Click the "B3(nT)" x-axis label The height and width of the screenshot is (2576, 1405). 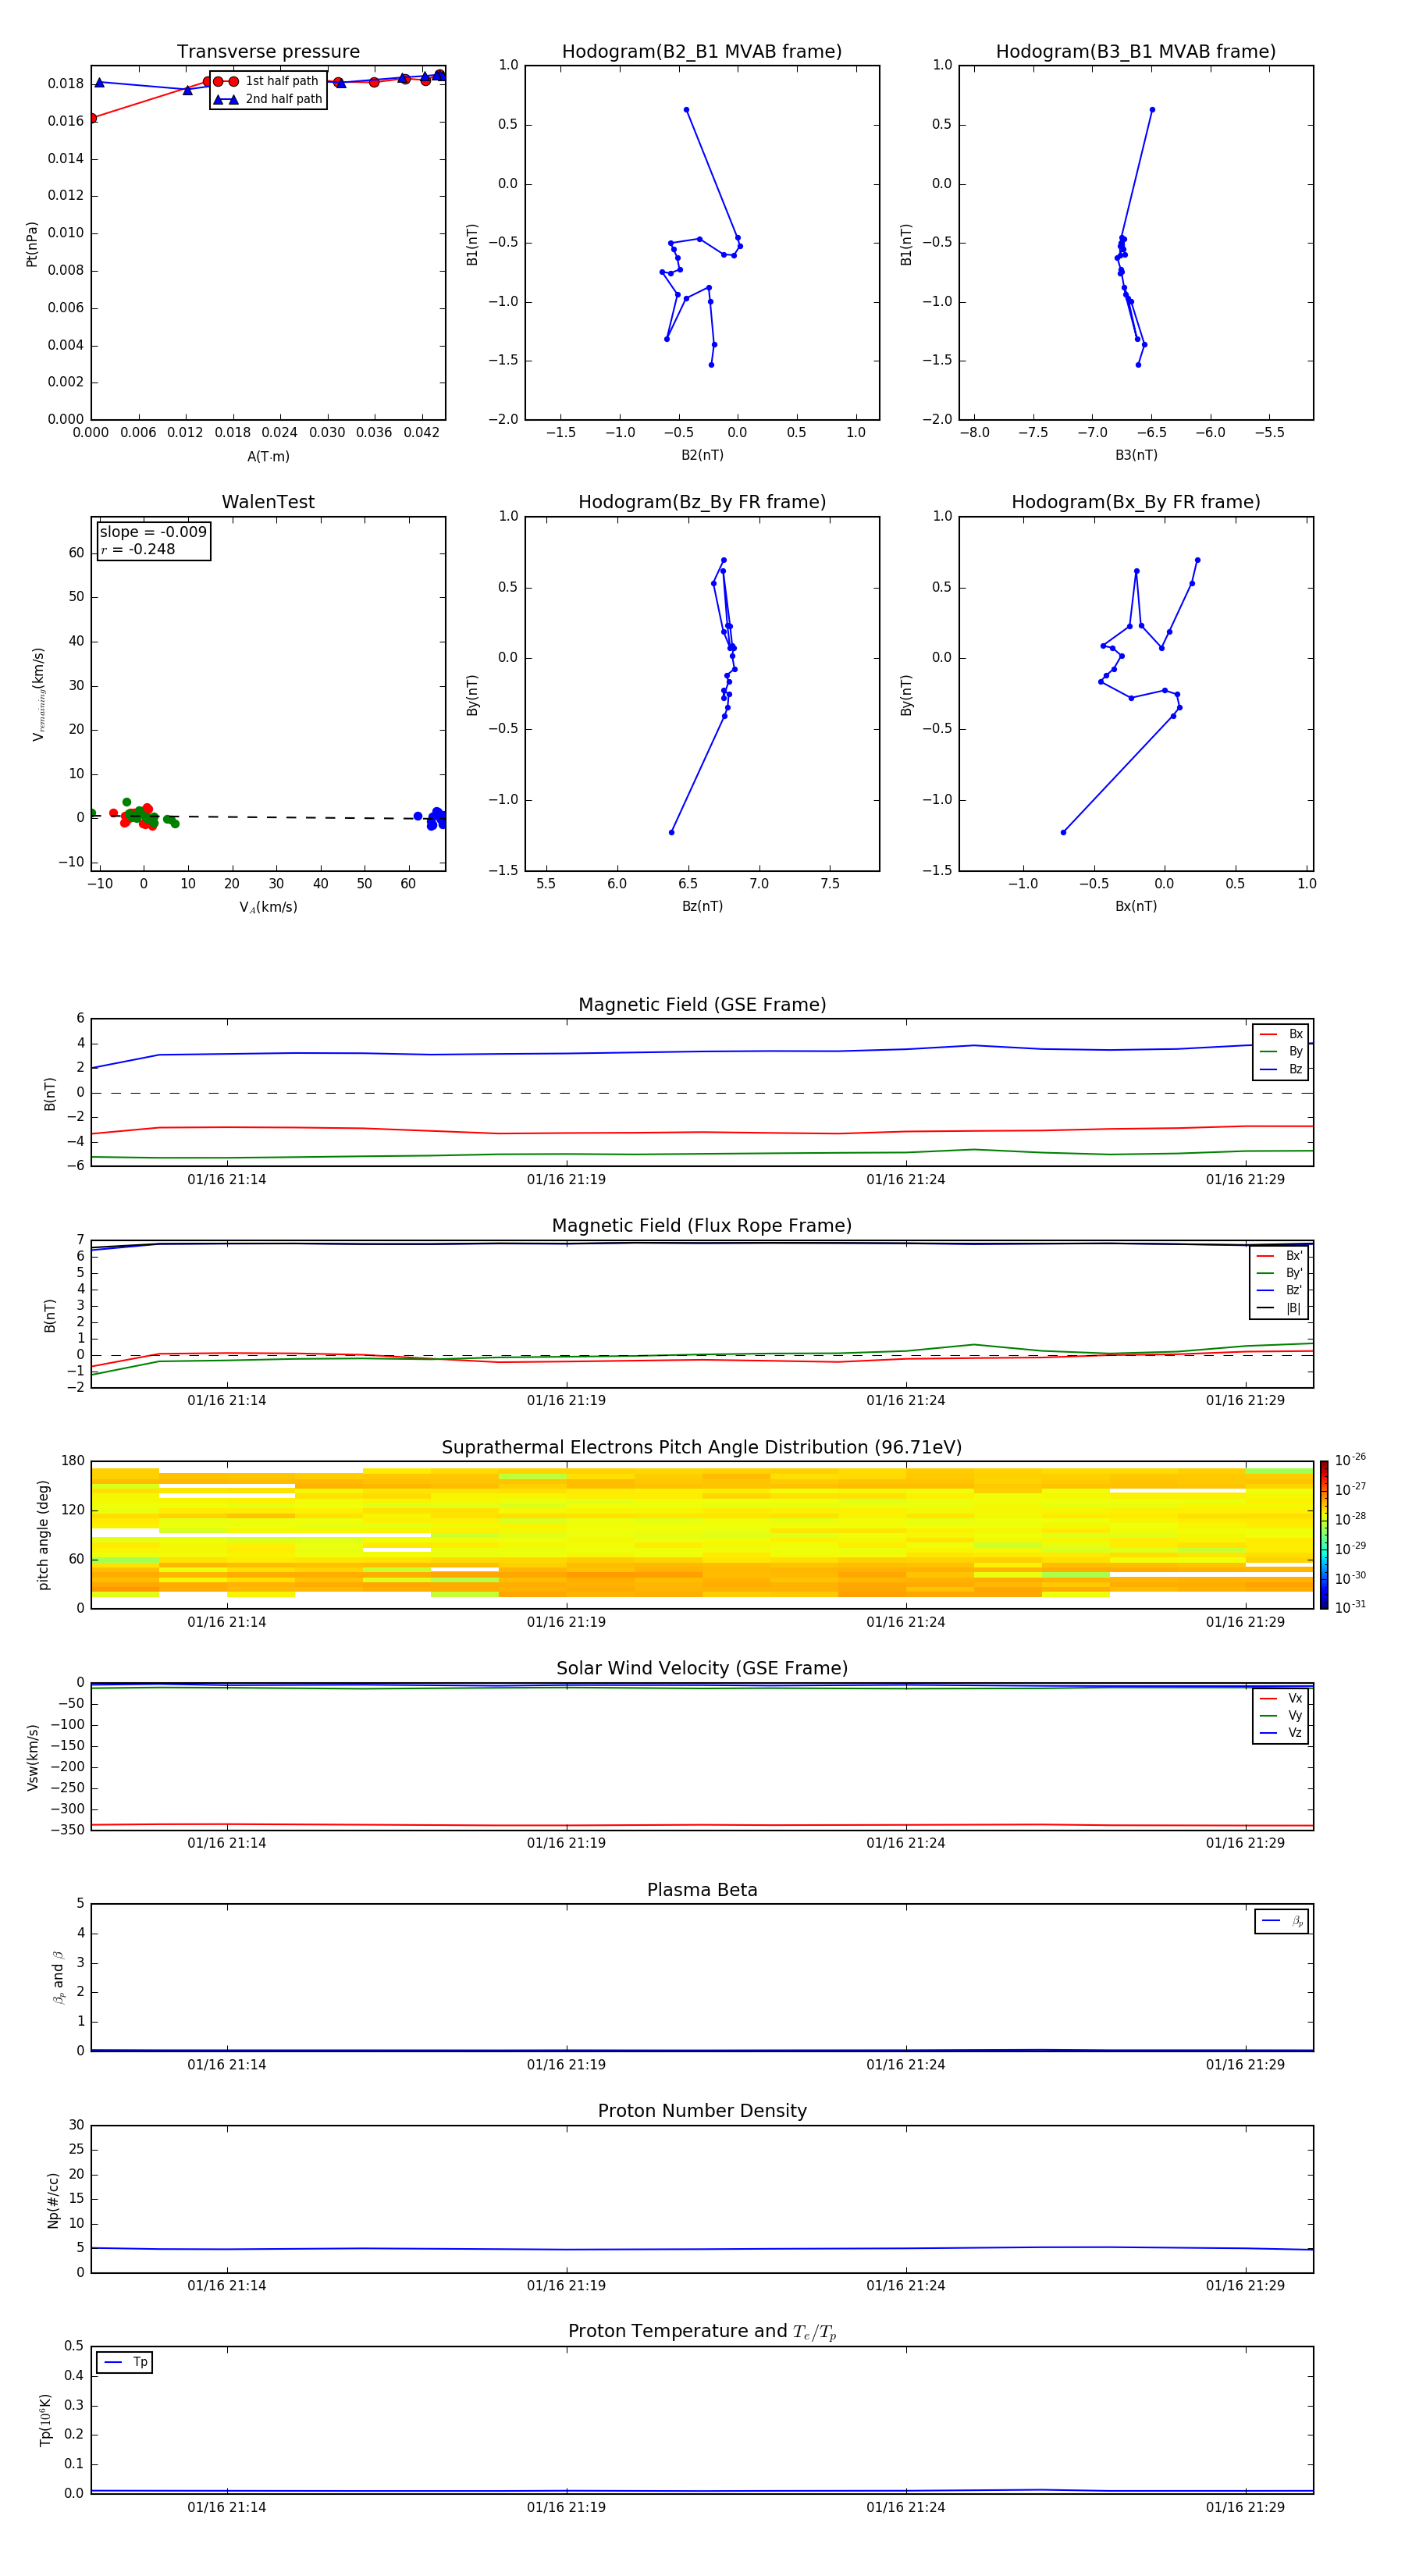pos(1136,455)
